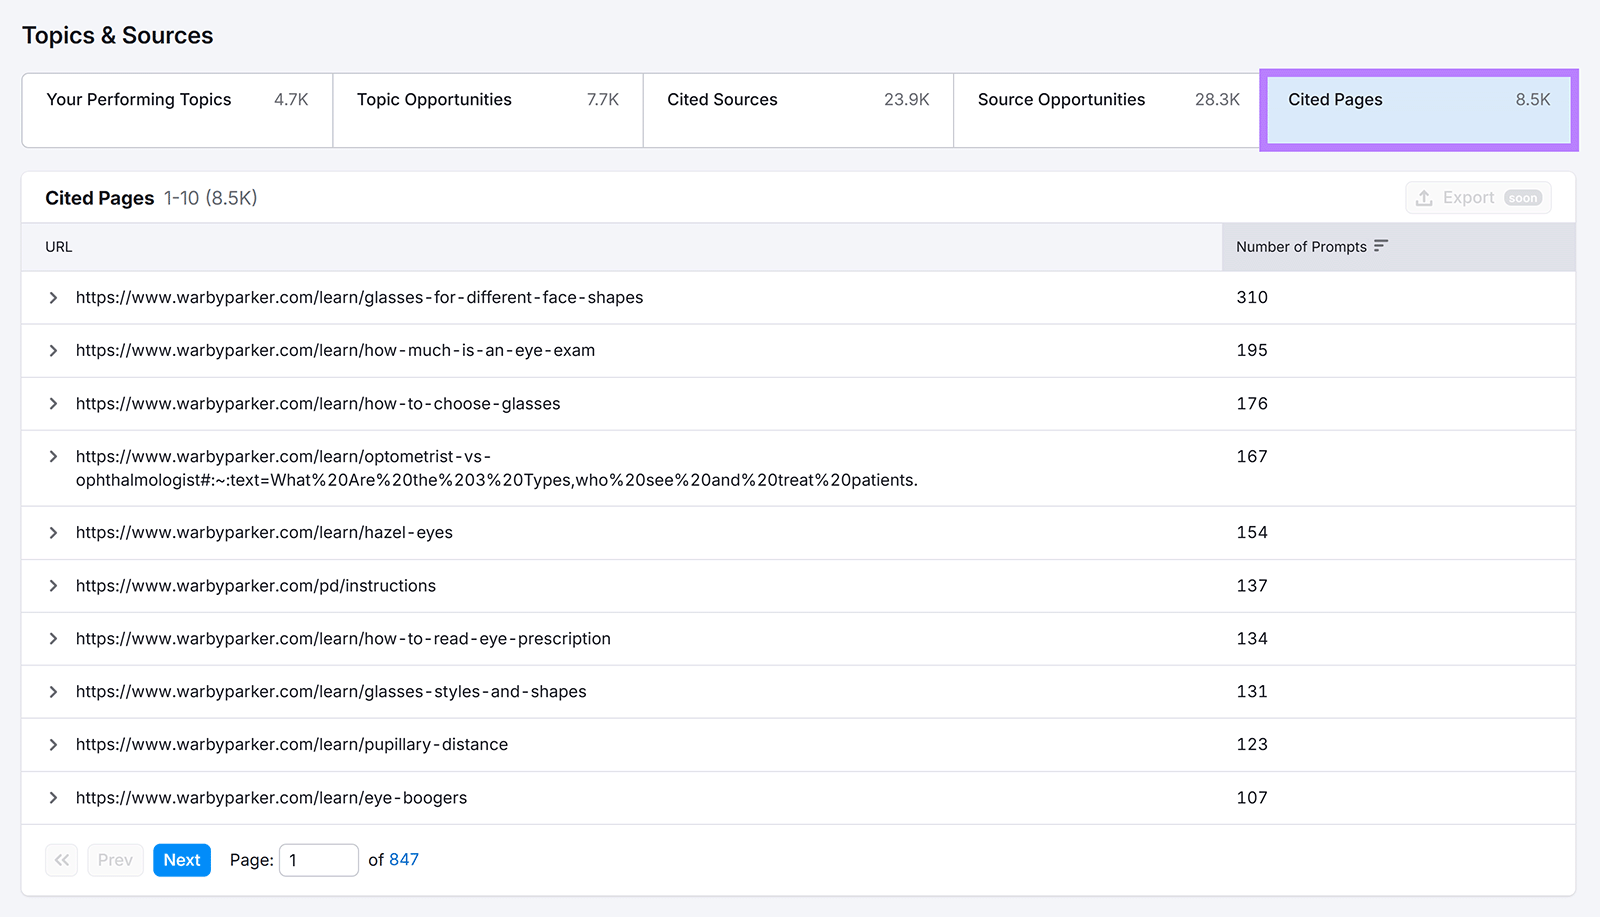Expand the how-to-read-eye-prescription row
1600x917 pixels.
(x=53, y=639)
